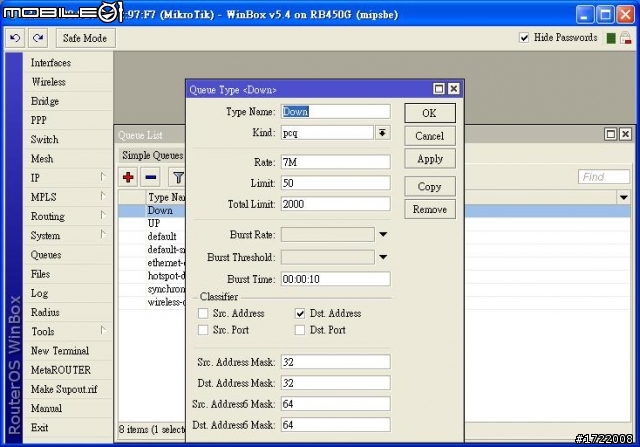Screen dimensions: 640x447
Task: Expand the Burst Threshold field
Action: pos(383,257)
